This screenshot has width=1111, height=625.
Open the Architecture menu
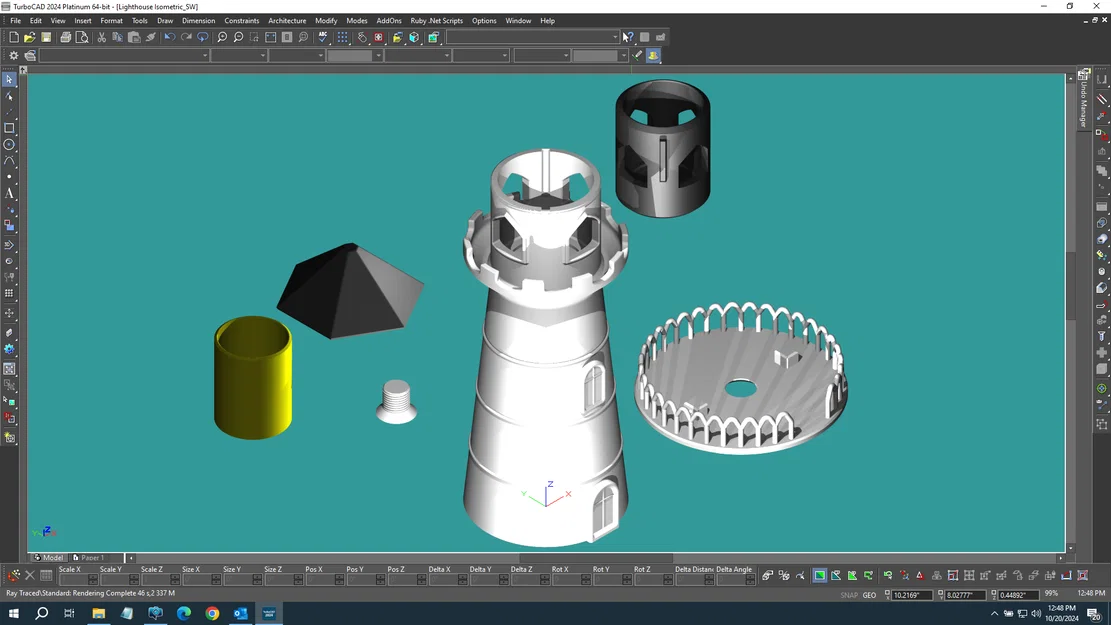(x=287, y=20)
